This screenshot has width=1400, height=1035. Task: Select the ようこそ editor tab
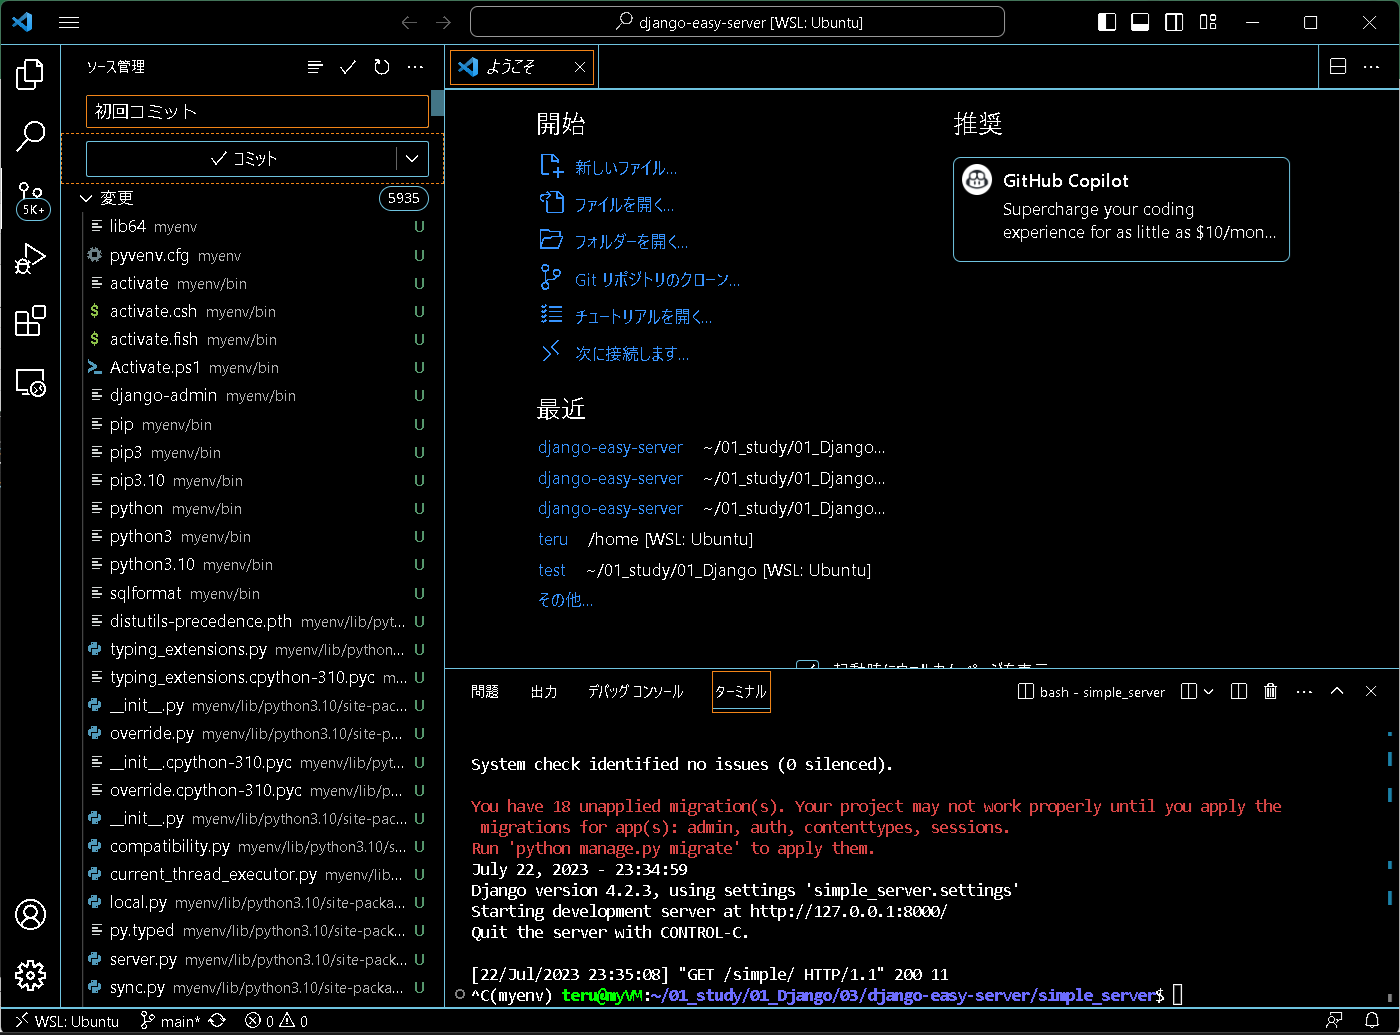point(520,67)
